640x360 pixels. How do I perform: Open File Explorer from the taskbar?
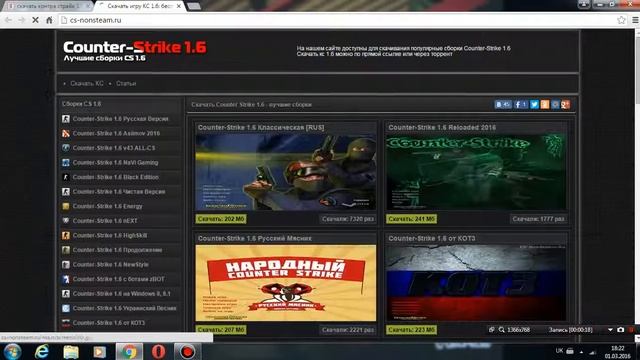point(71,351)
